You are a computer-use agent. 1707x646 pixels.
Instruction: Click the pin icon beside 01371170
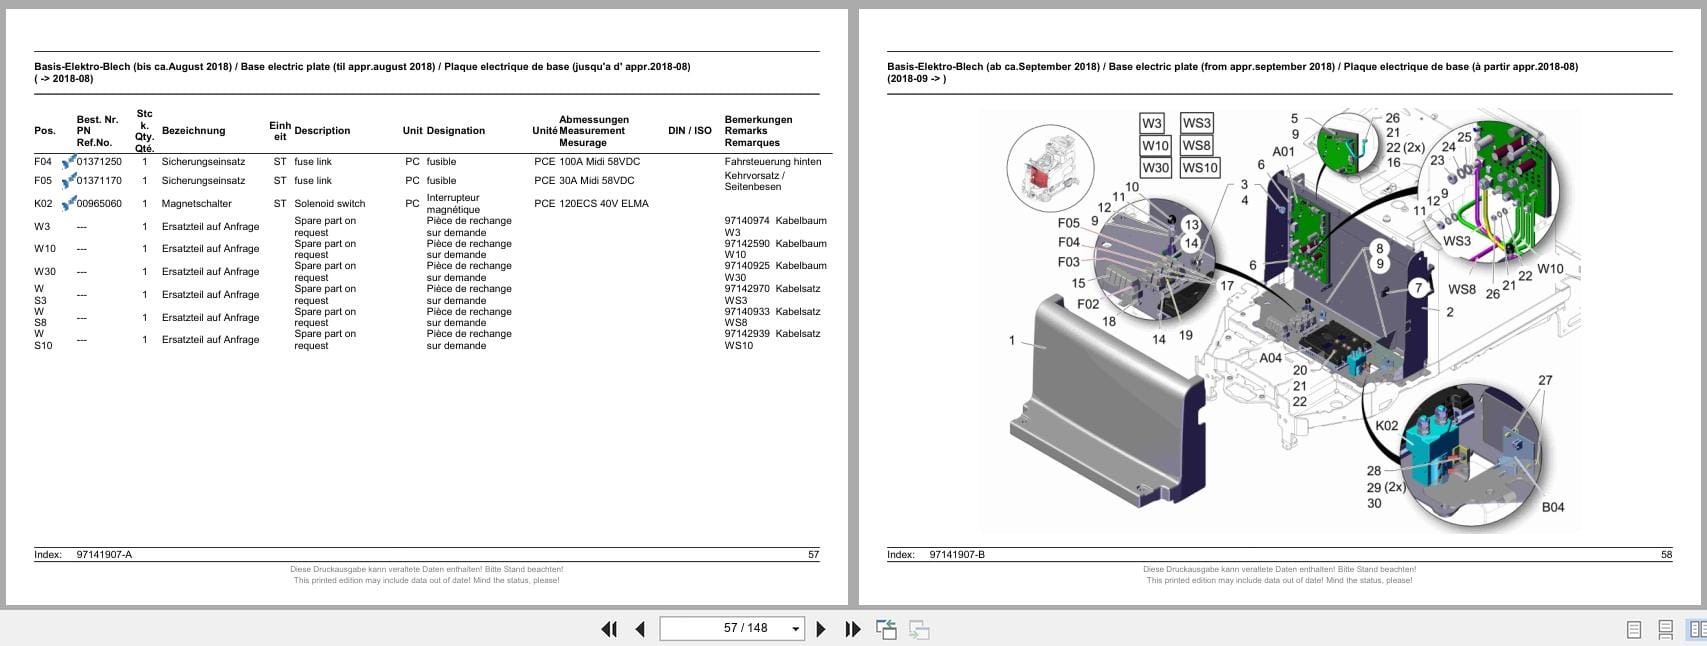69,181
